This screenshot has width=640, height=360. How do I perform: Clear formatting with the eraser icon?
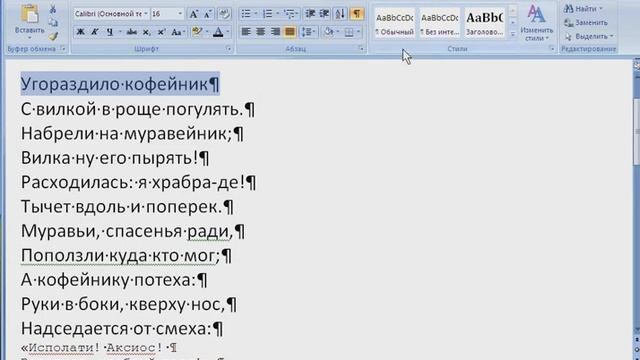point(224,14)
